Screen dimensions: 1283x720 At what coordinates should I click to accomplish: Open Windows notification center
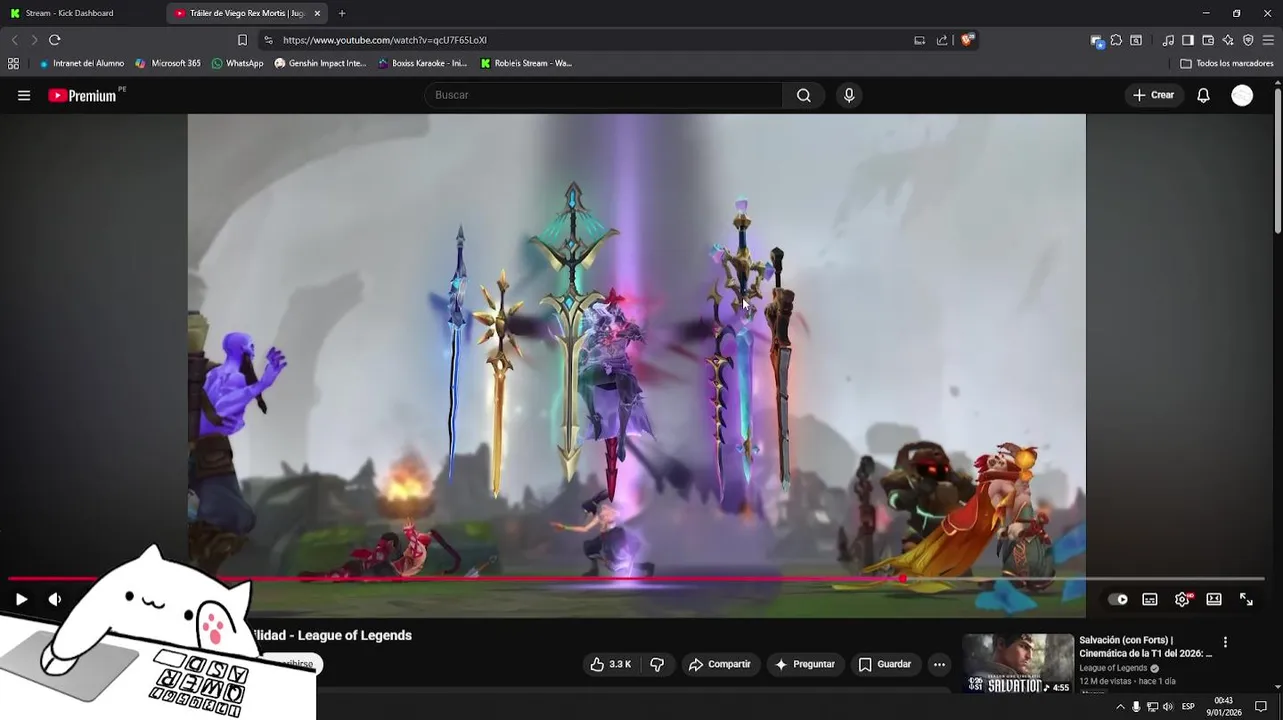click(1261, 707)
